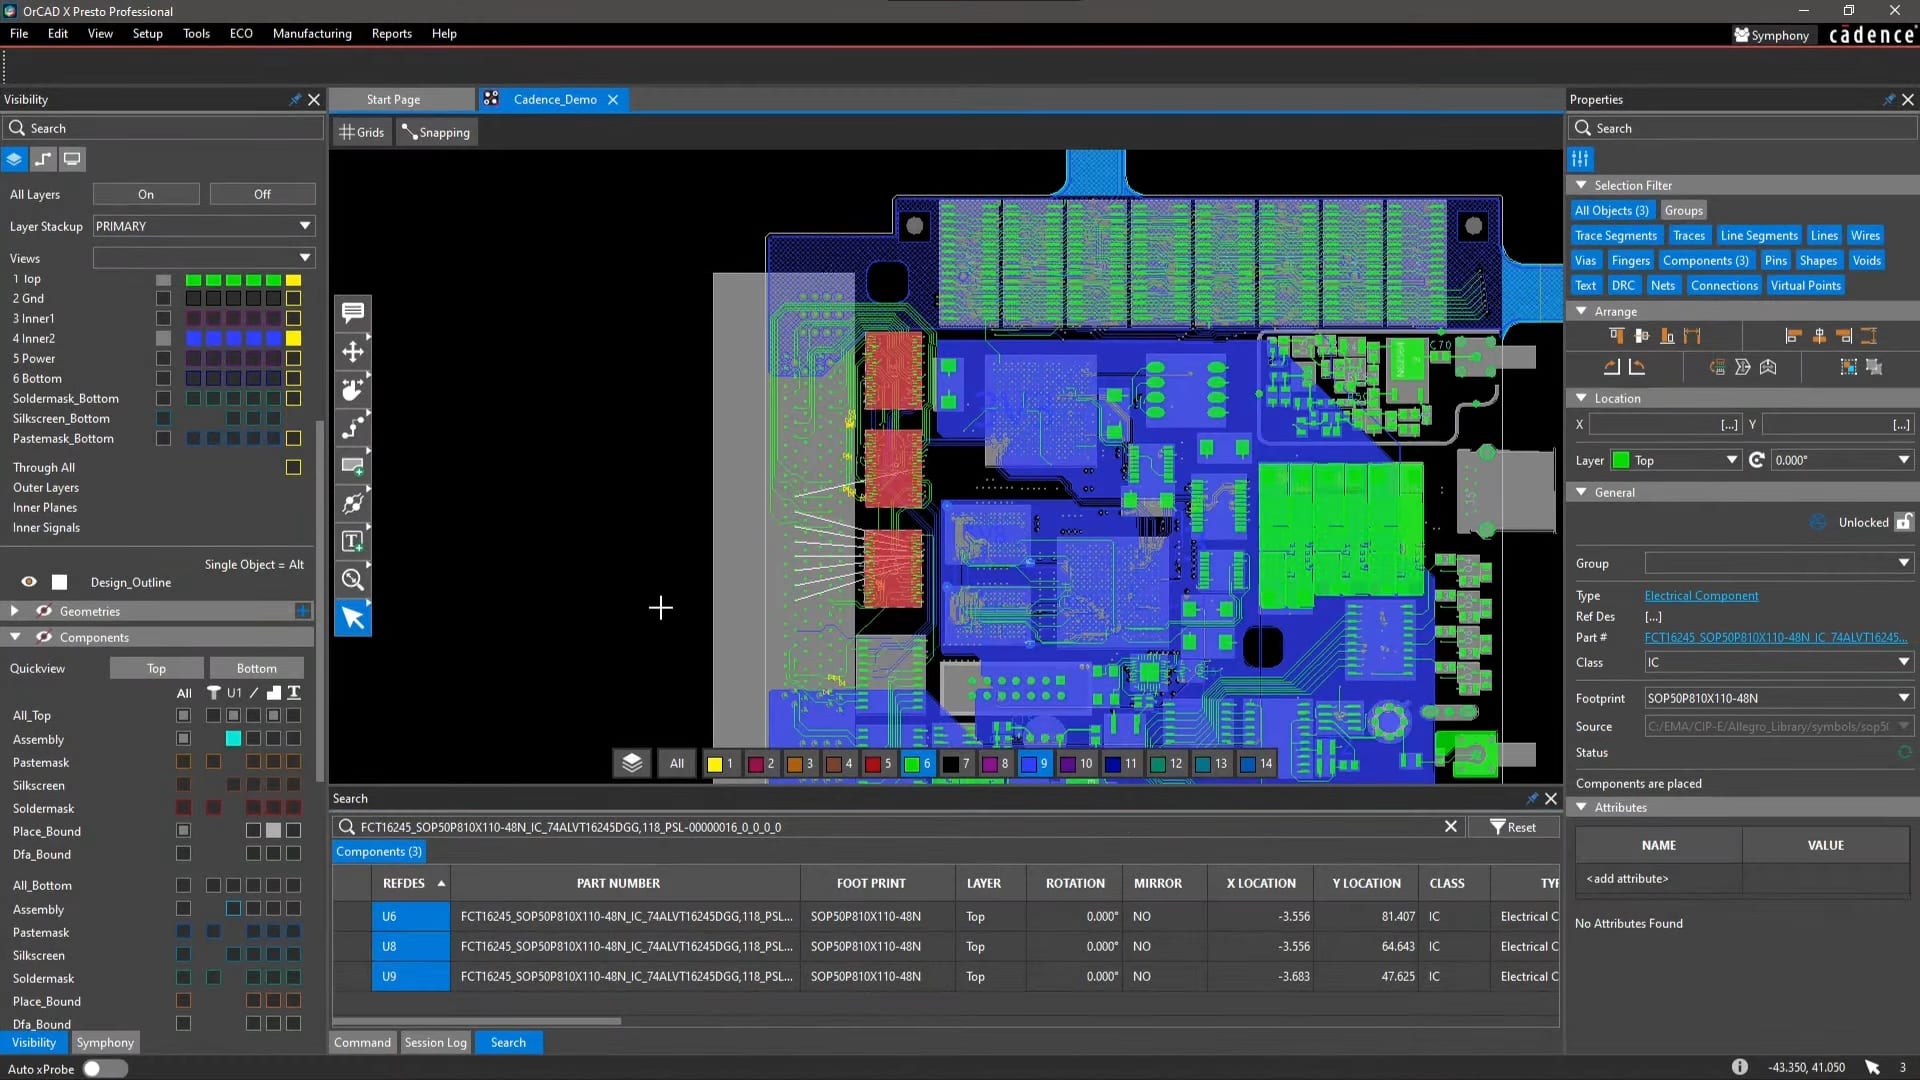The image size is (1920, 1080).
Task: Click the Grids button
Action: [x=361, y=132]
